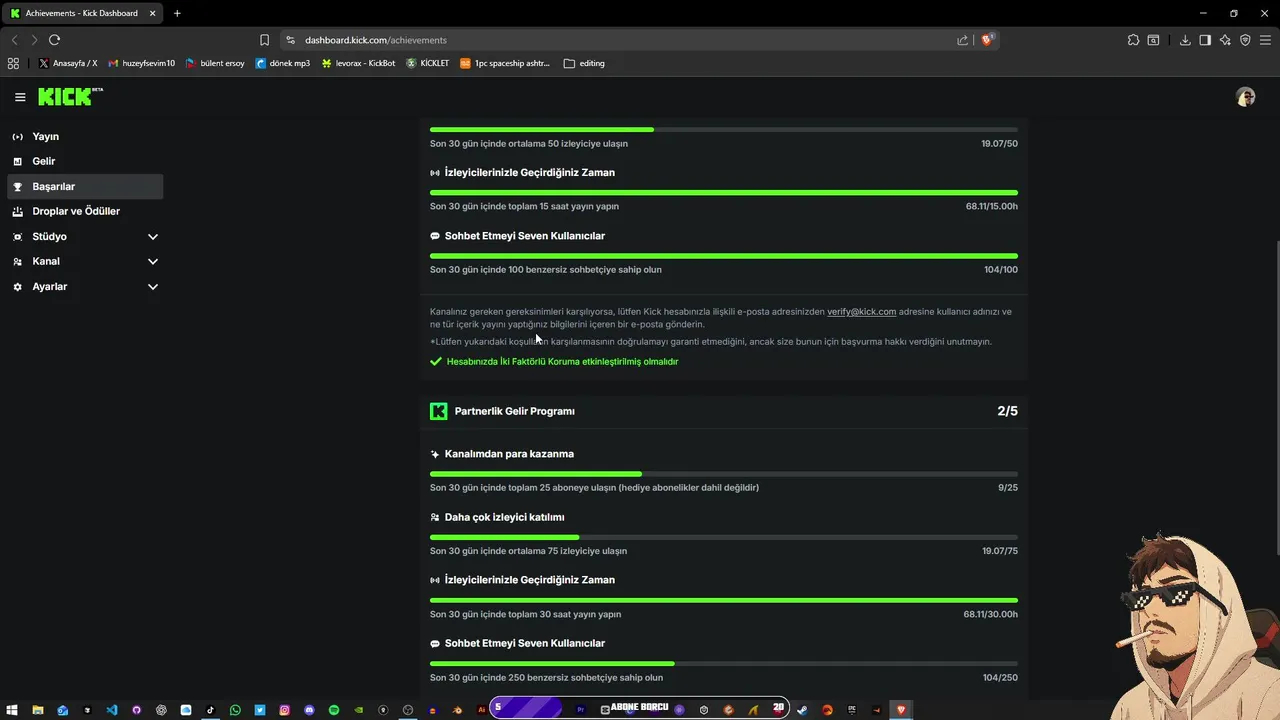Click the 68.11/30.00h streaming hours value

[x=991, y=614]
